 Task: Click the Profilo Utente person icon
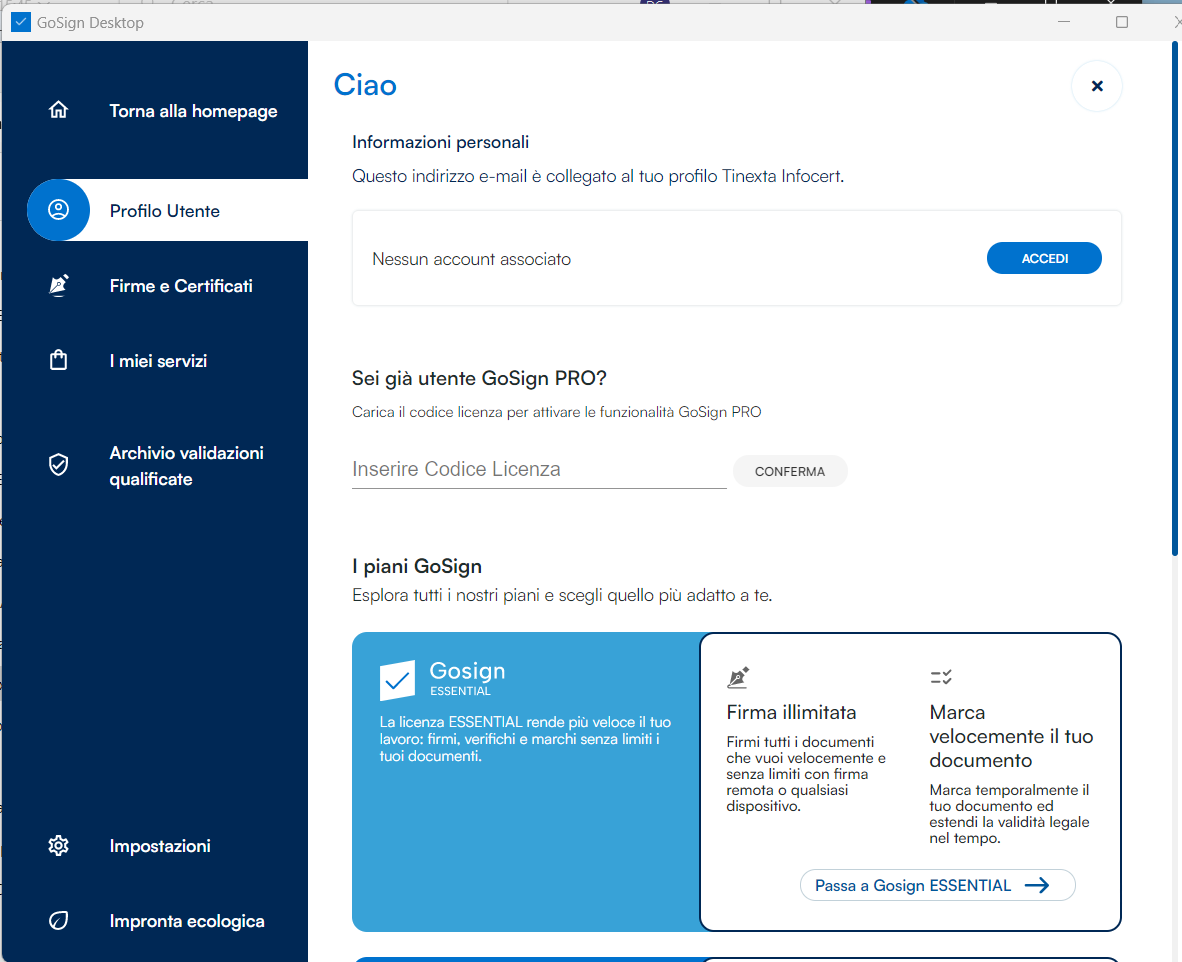(58, 210)
